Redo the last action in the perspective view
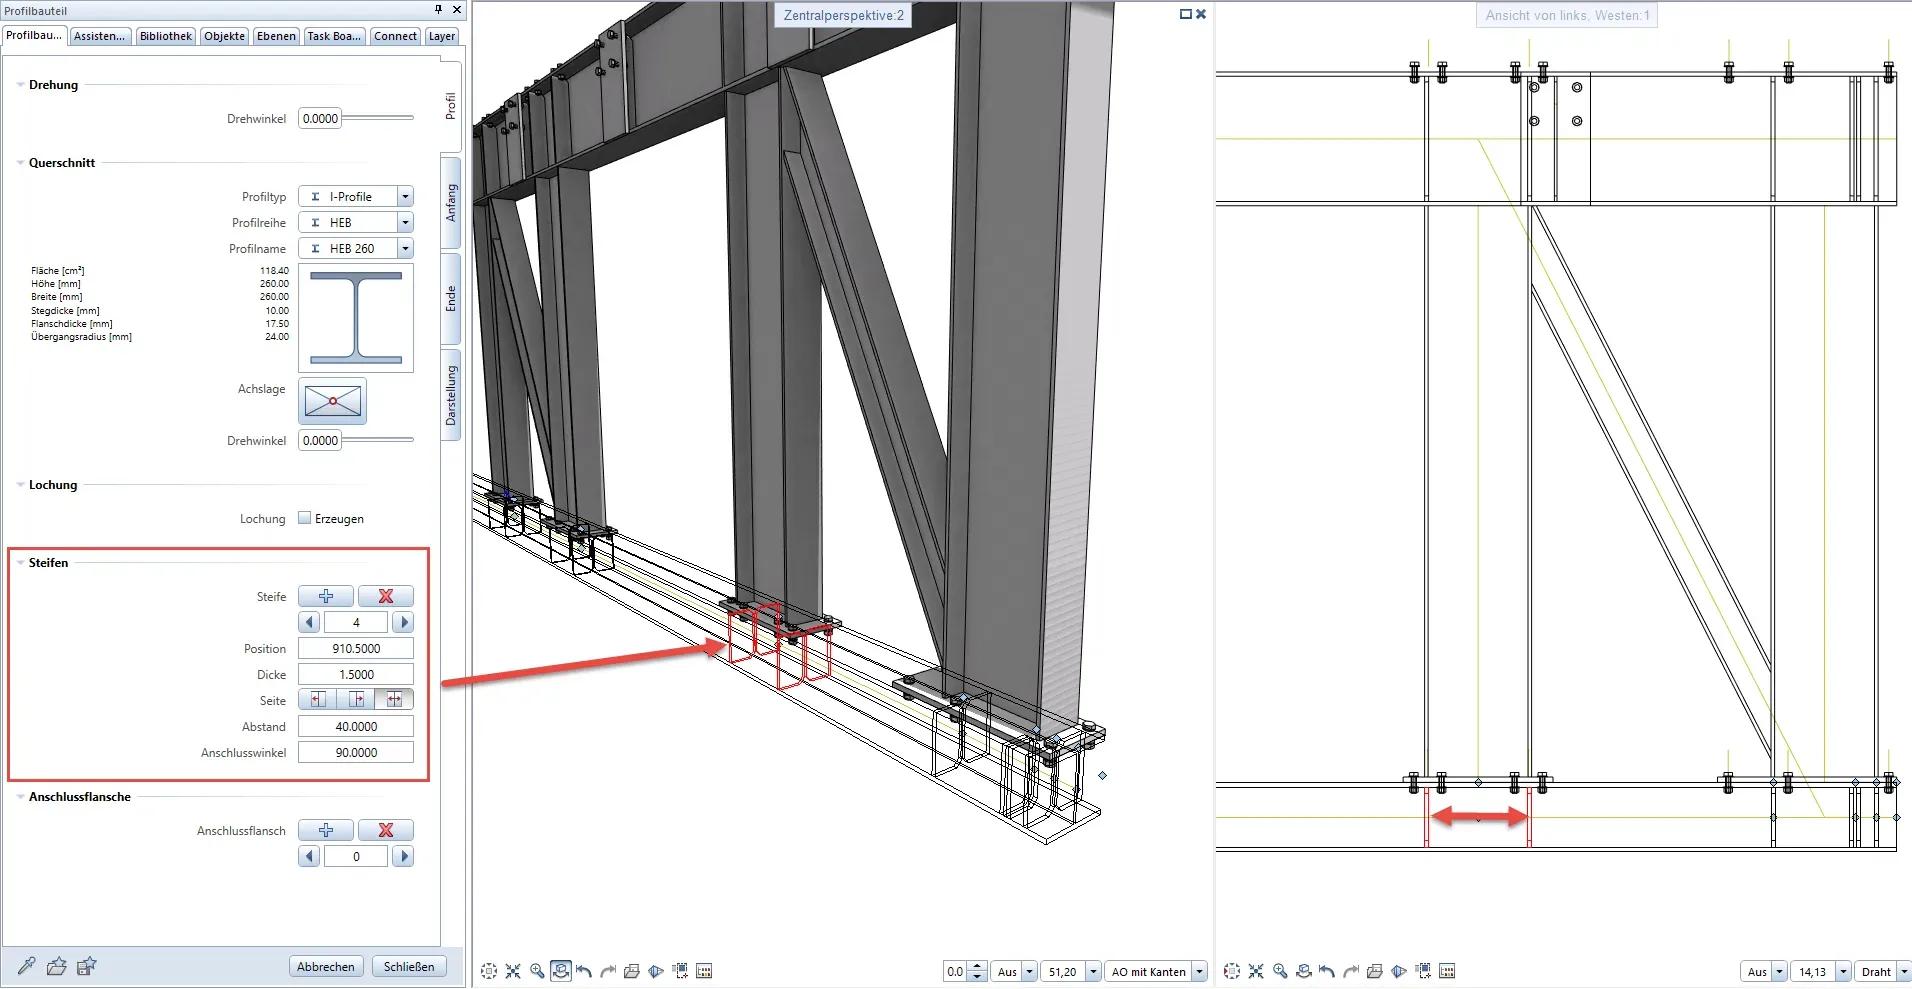 click(607, 970)
